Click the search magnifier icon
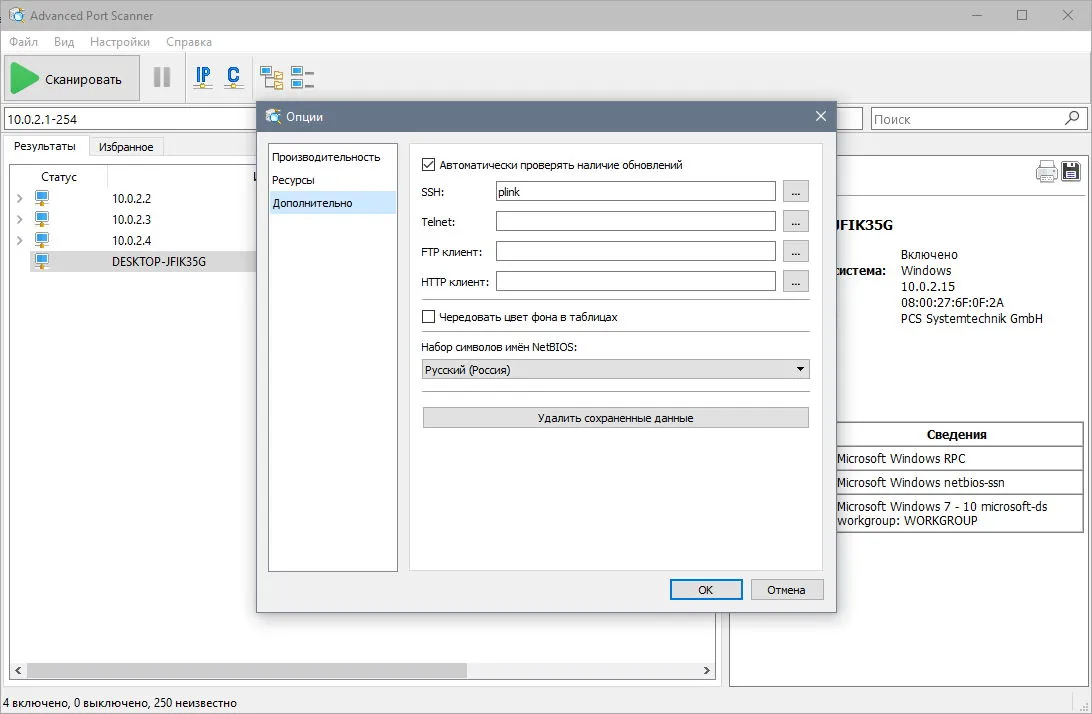The width and height of the screenshot is (1092, 714). coord(1072,118)
